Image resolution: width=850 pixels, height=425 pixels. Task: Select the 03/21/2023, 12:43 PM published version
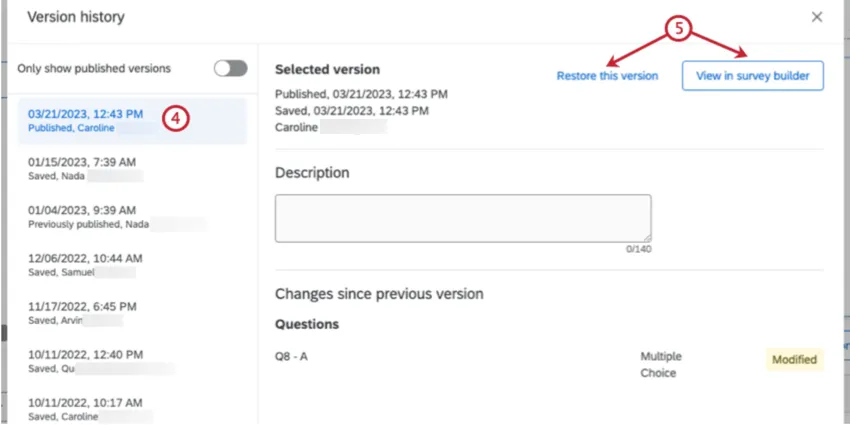point(85,114)
